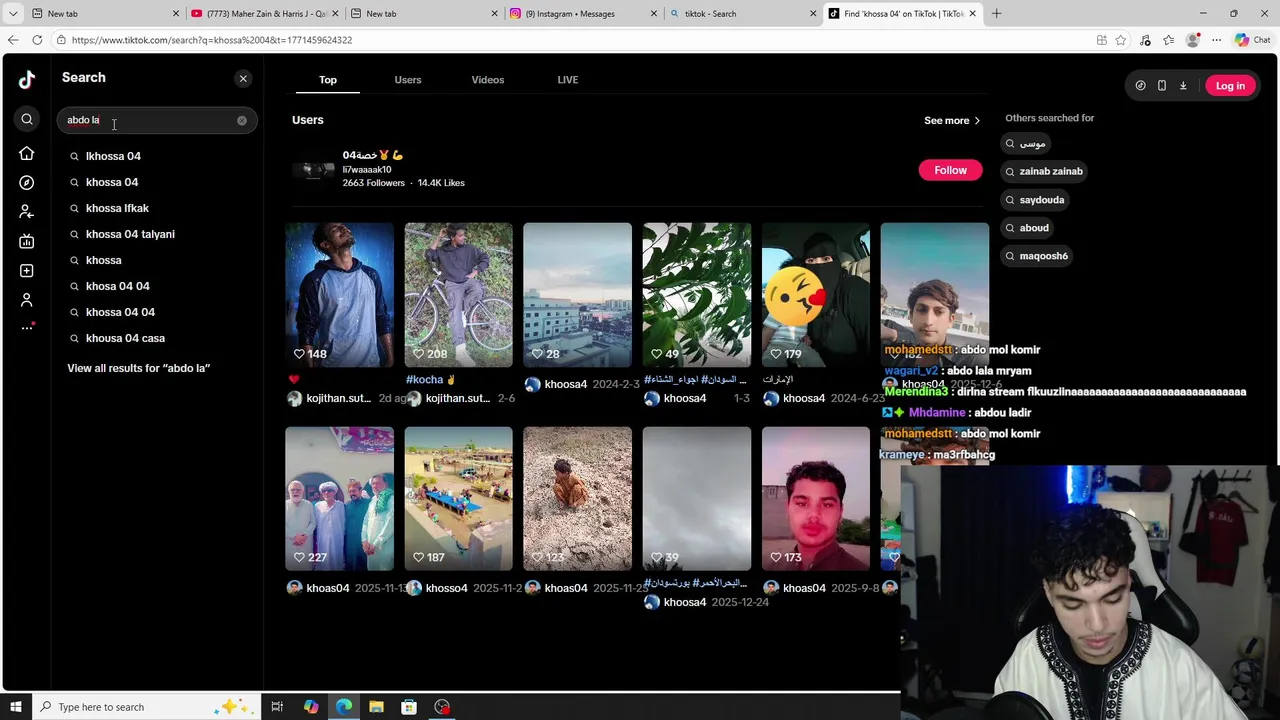
Task: Choose suggestion 'lkhossa 04'
Action: (x=113, y=156)
